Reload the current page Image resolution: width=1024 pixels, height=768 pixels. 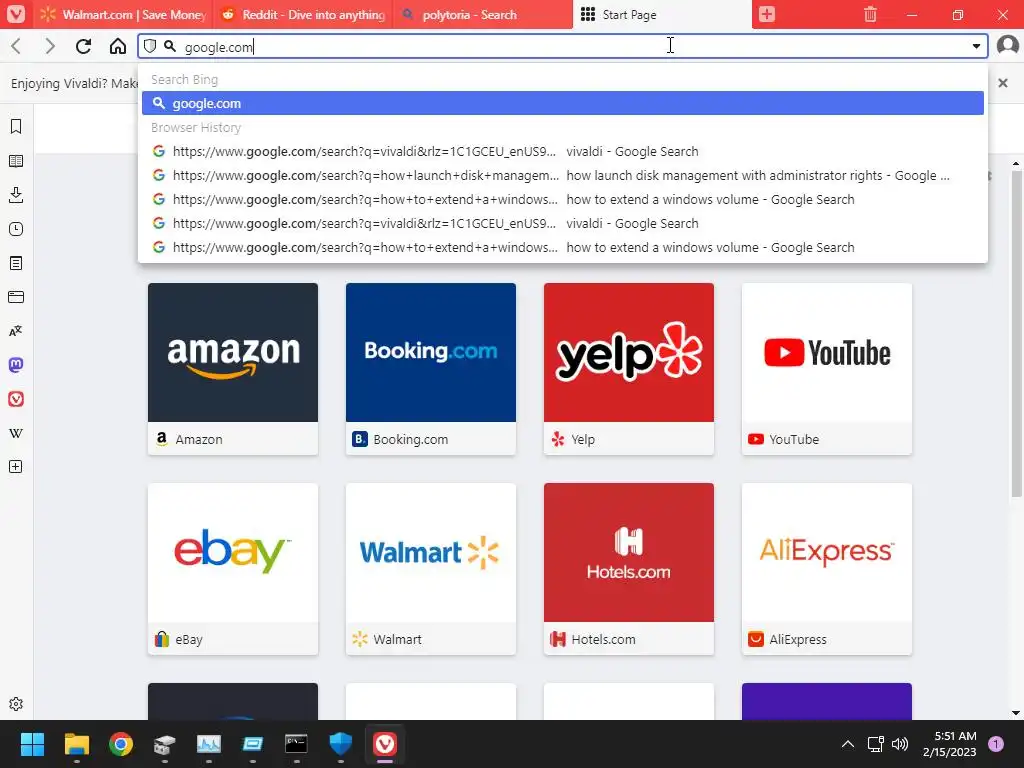point(83,46)
